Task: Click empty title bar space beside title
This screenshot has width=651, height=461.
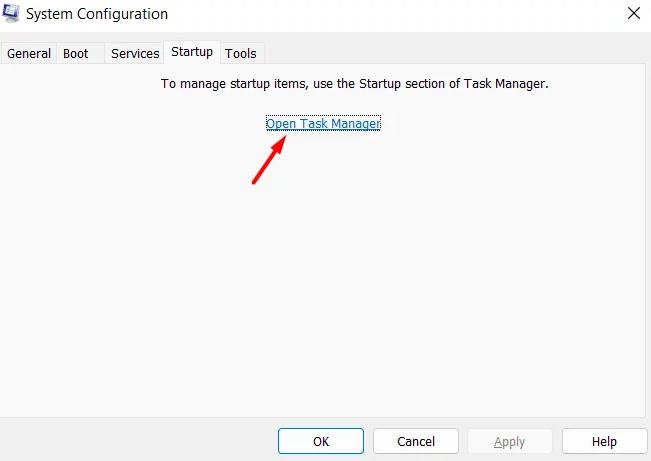Action: tap(394, 14)
